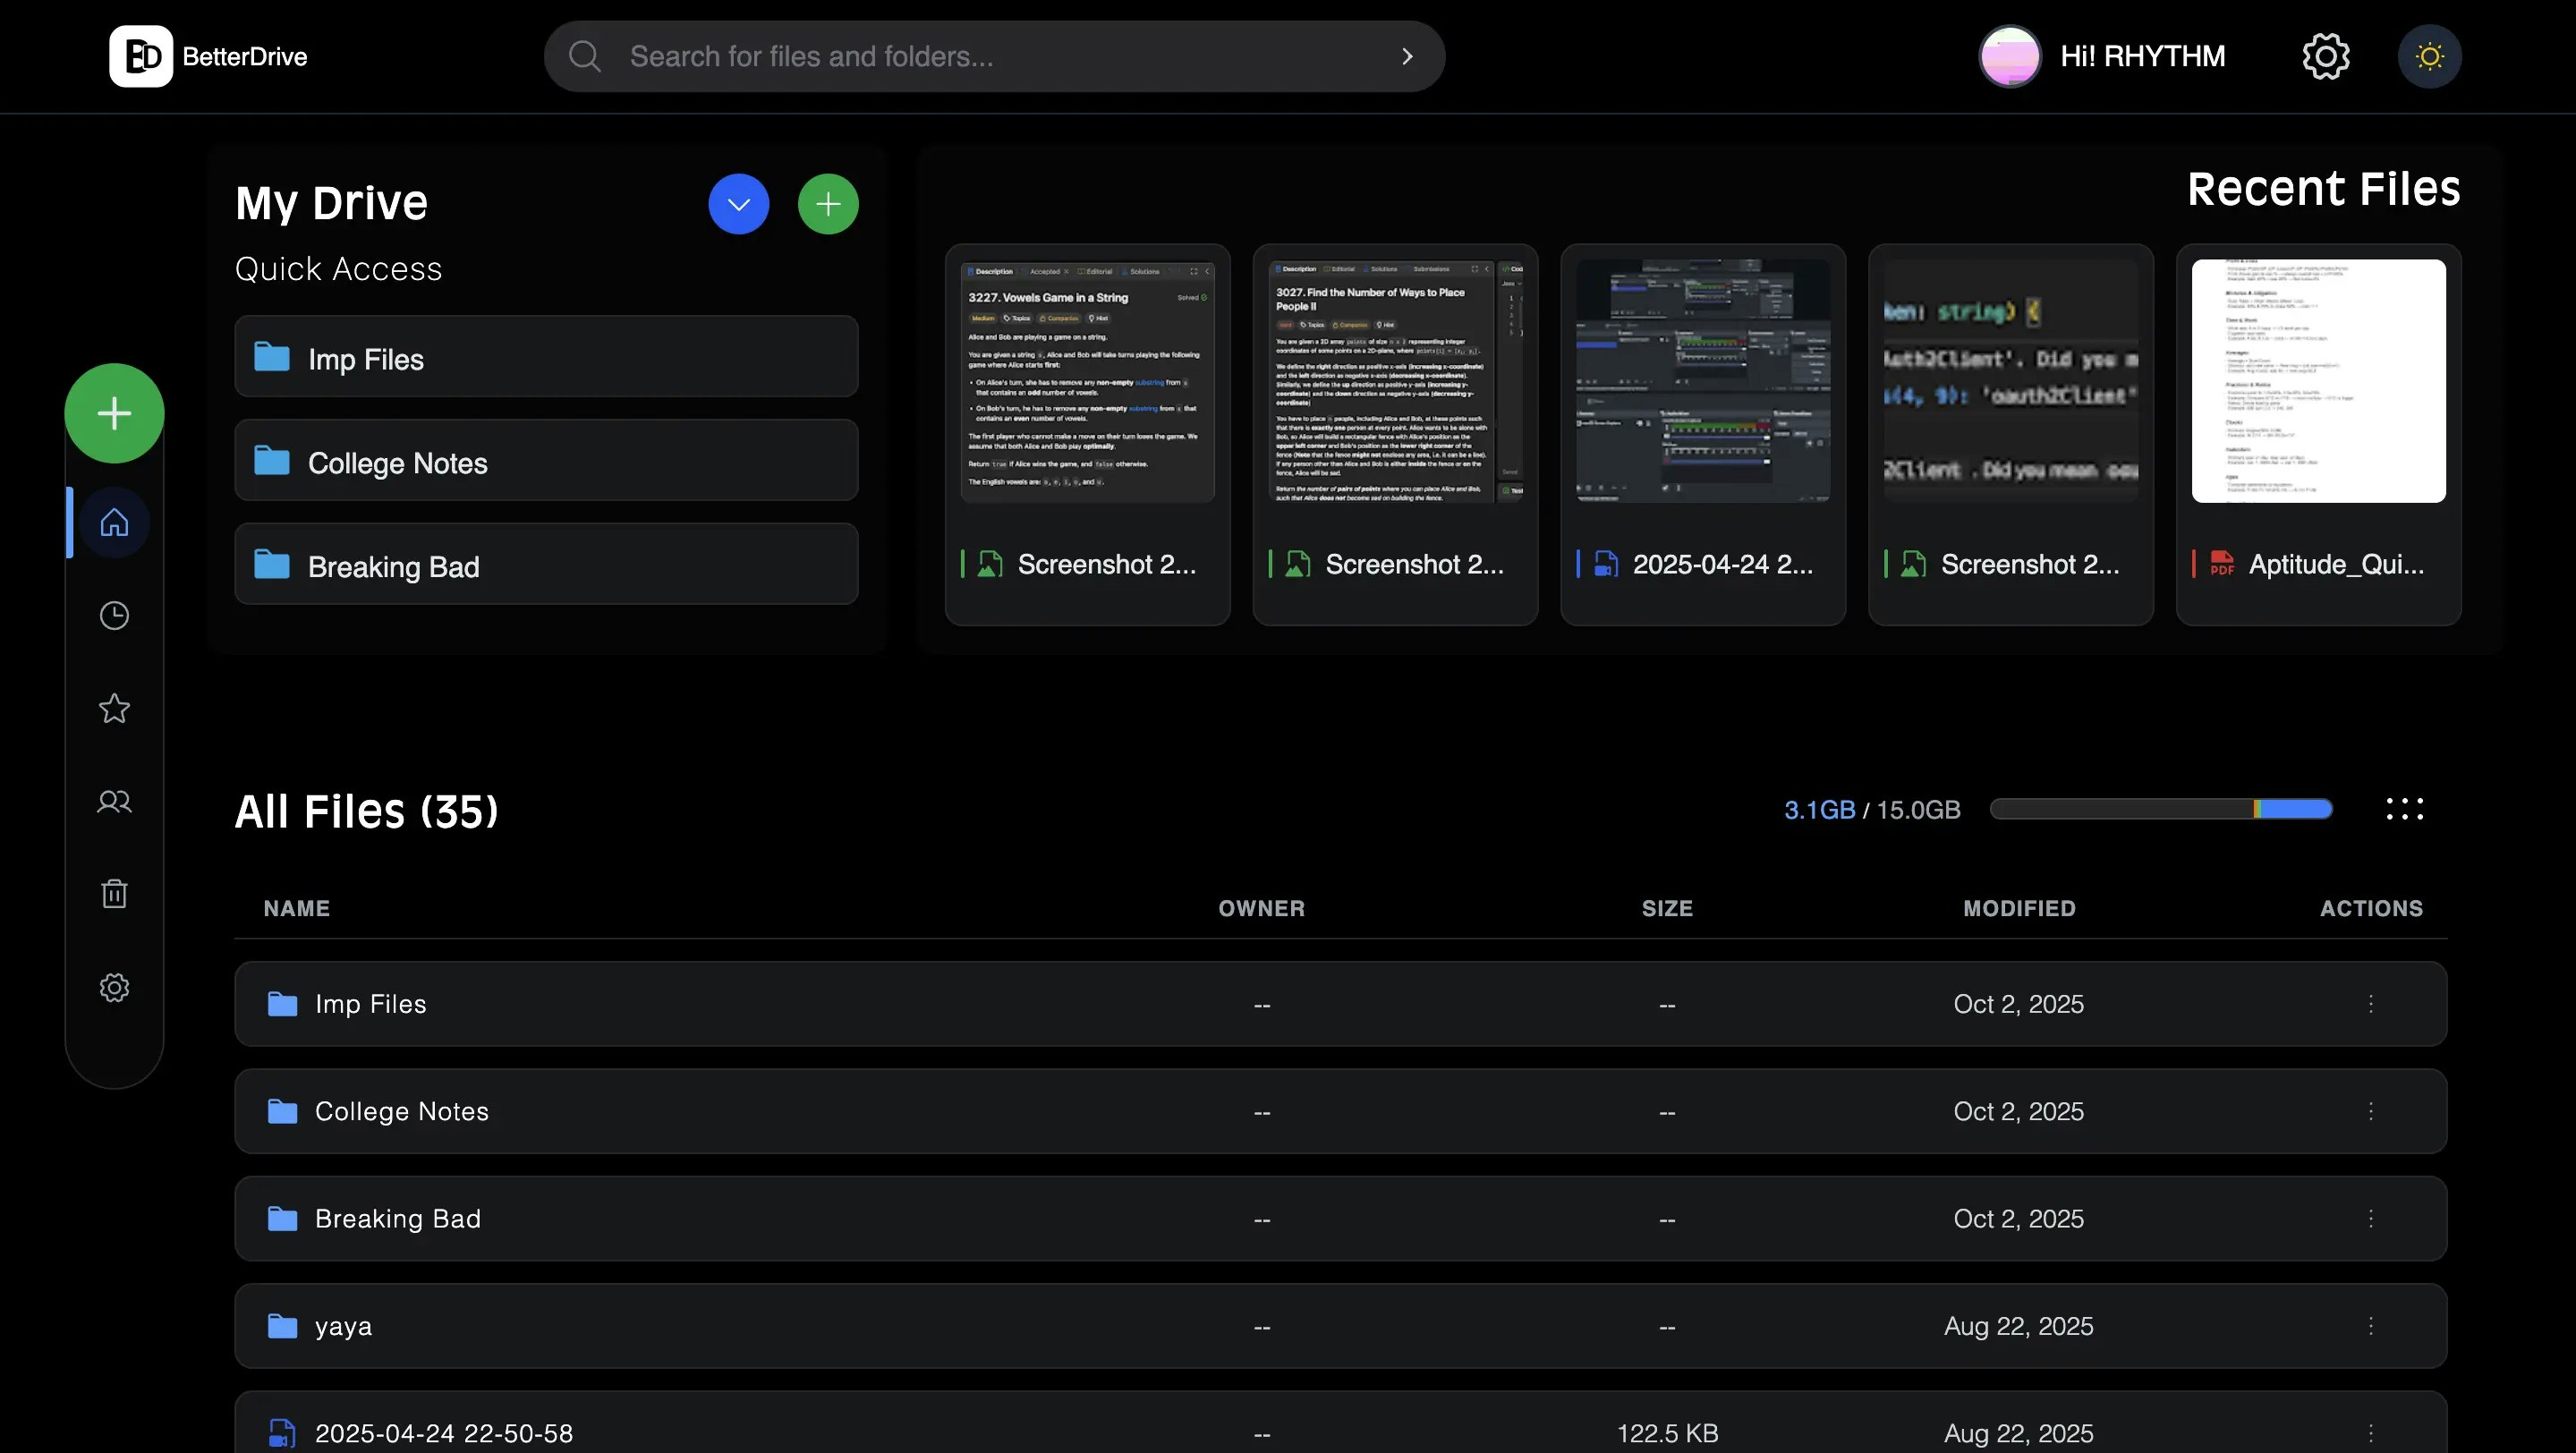This screenshot has height=1453, width=2576.
Task: Toggle light/dark theme with sun button
Action: [x=2429, y=56]
